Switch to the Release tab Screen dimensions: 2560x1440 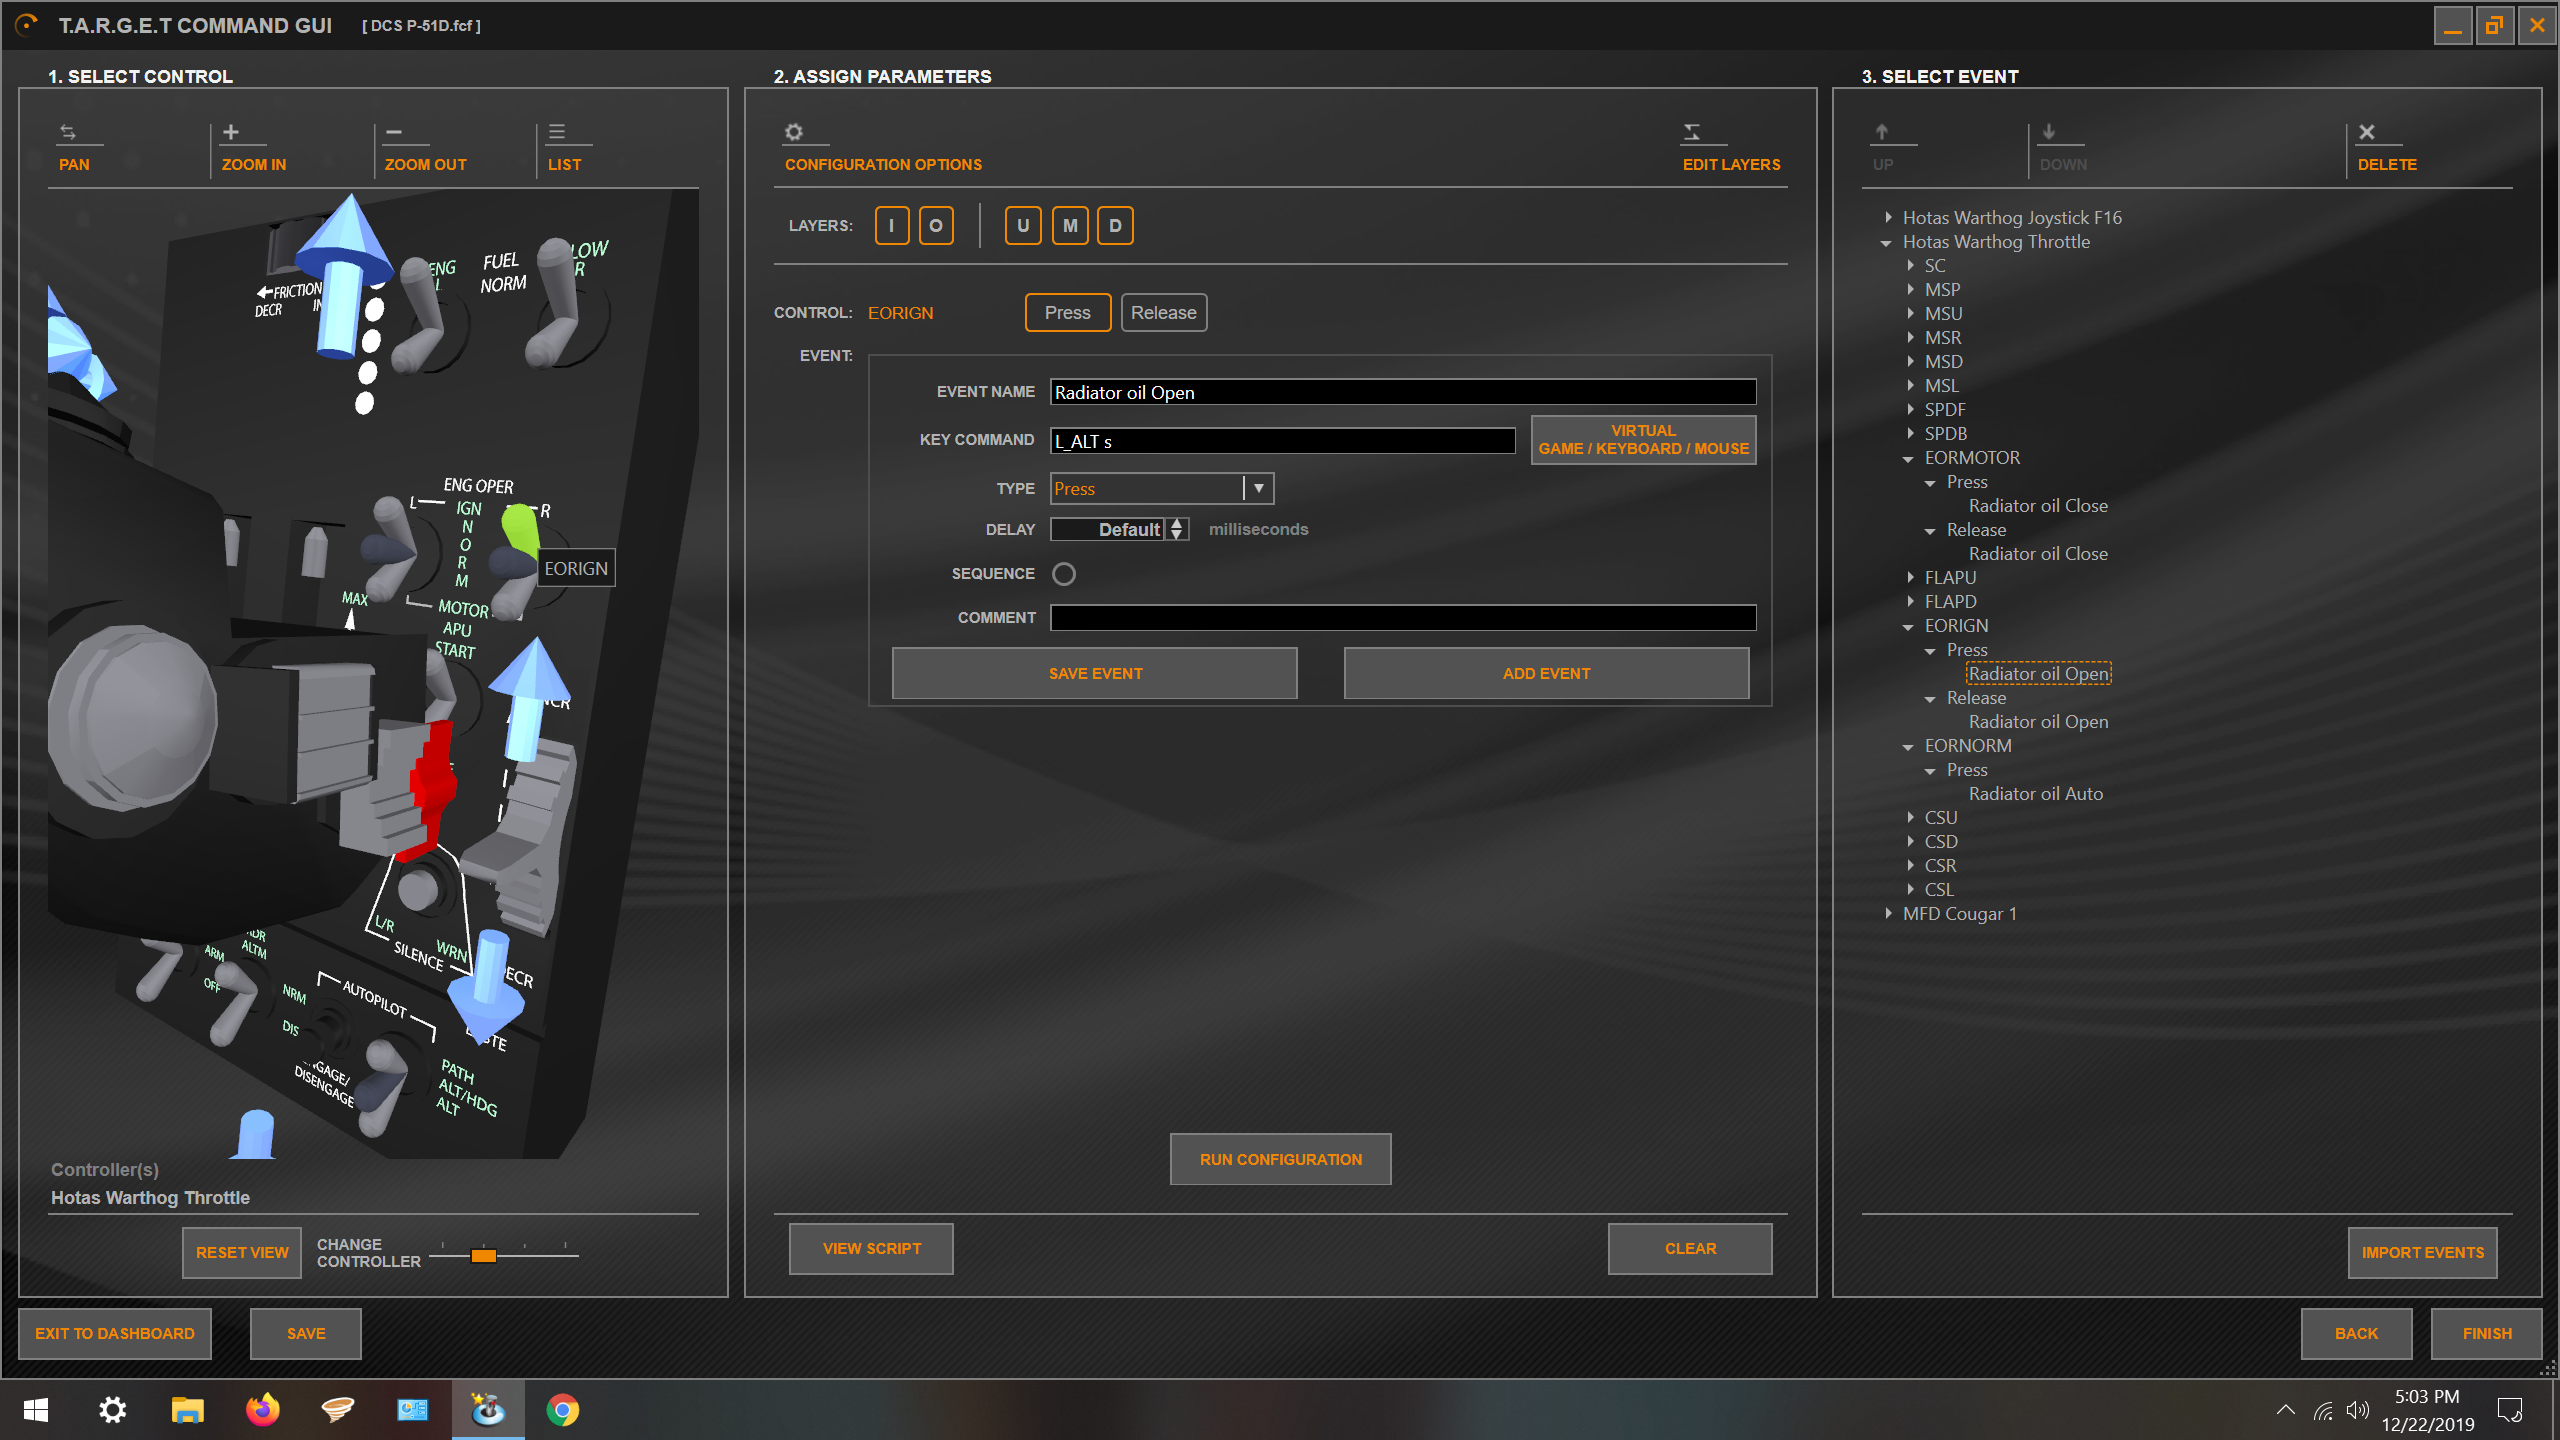(x=1164, y=313)
